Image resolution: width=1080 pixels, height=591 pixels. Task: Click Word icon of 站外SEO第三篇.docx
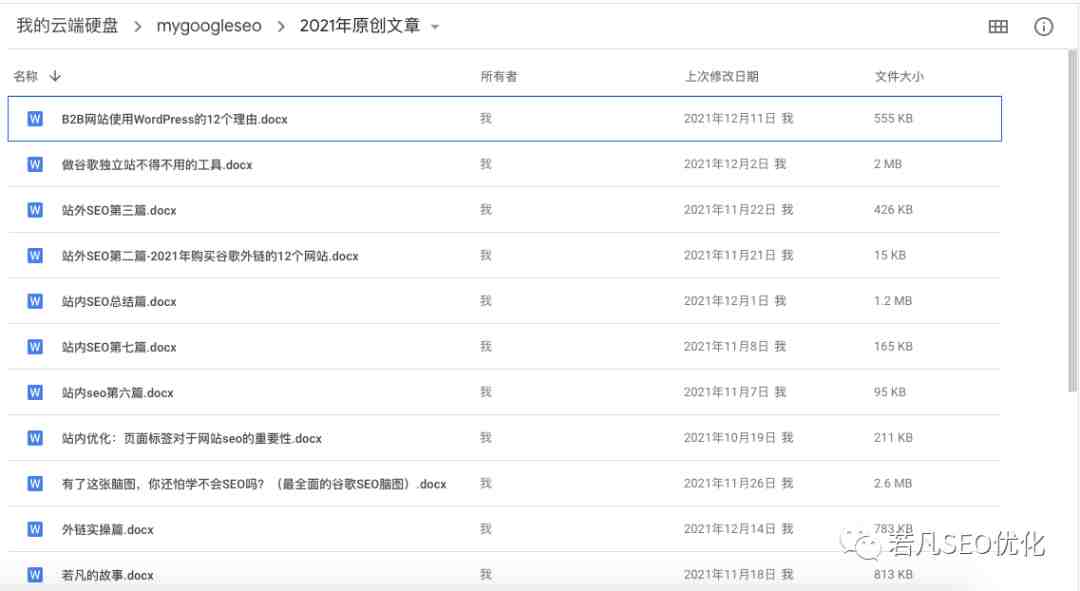[x=35, y=209]
